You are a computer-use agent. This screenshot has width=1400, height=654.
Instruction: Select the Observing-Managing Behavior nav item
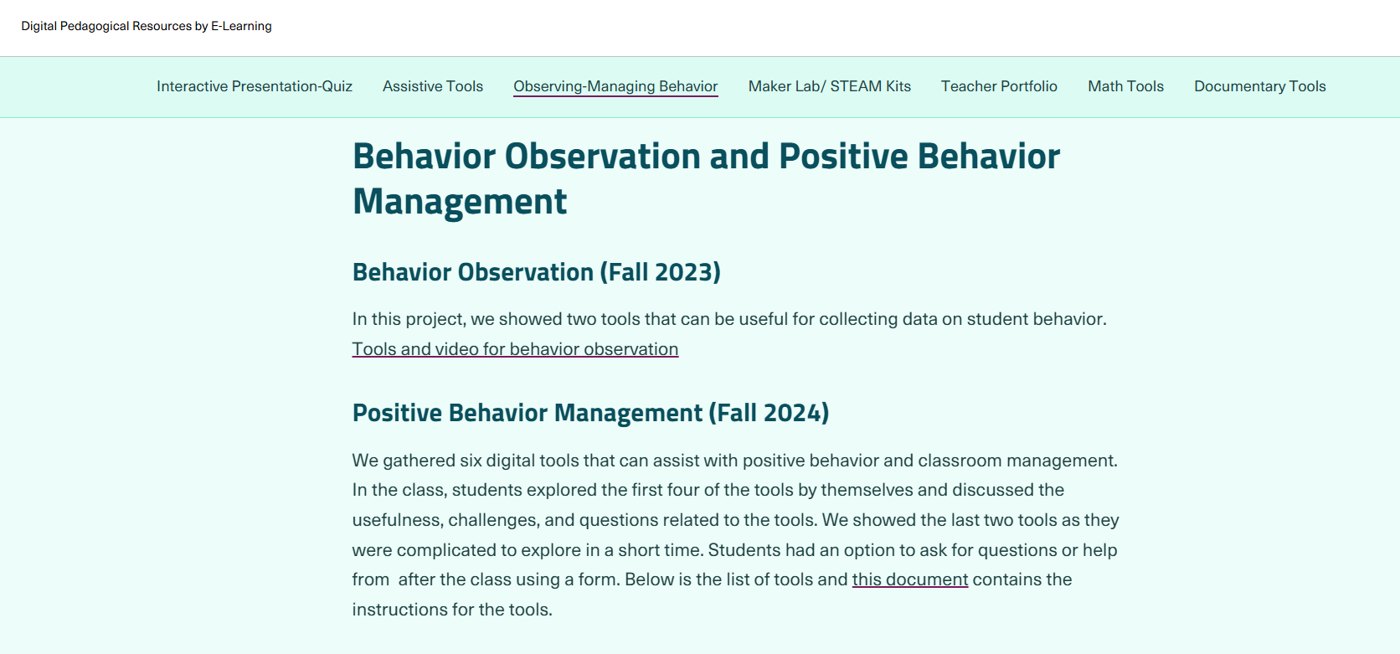click(615, 86)
